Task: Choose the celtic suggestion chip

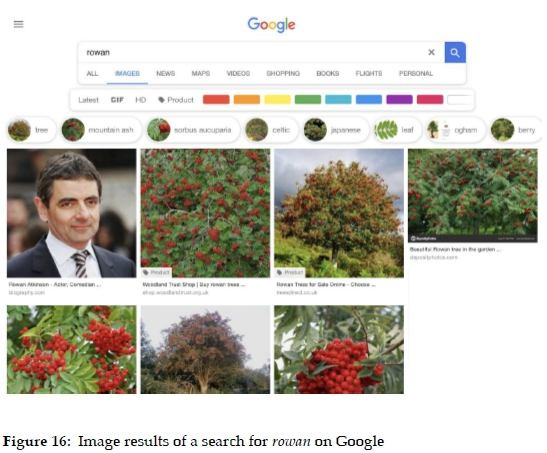Action: (x=271, y=130)
